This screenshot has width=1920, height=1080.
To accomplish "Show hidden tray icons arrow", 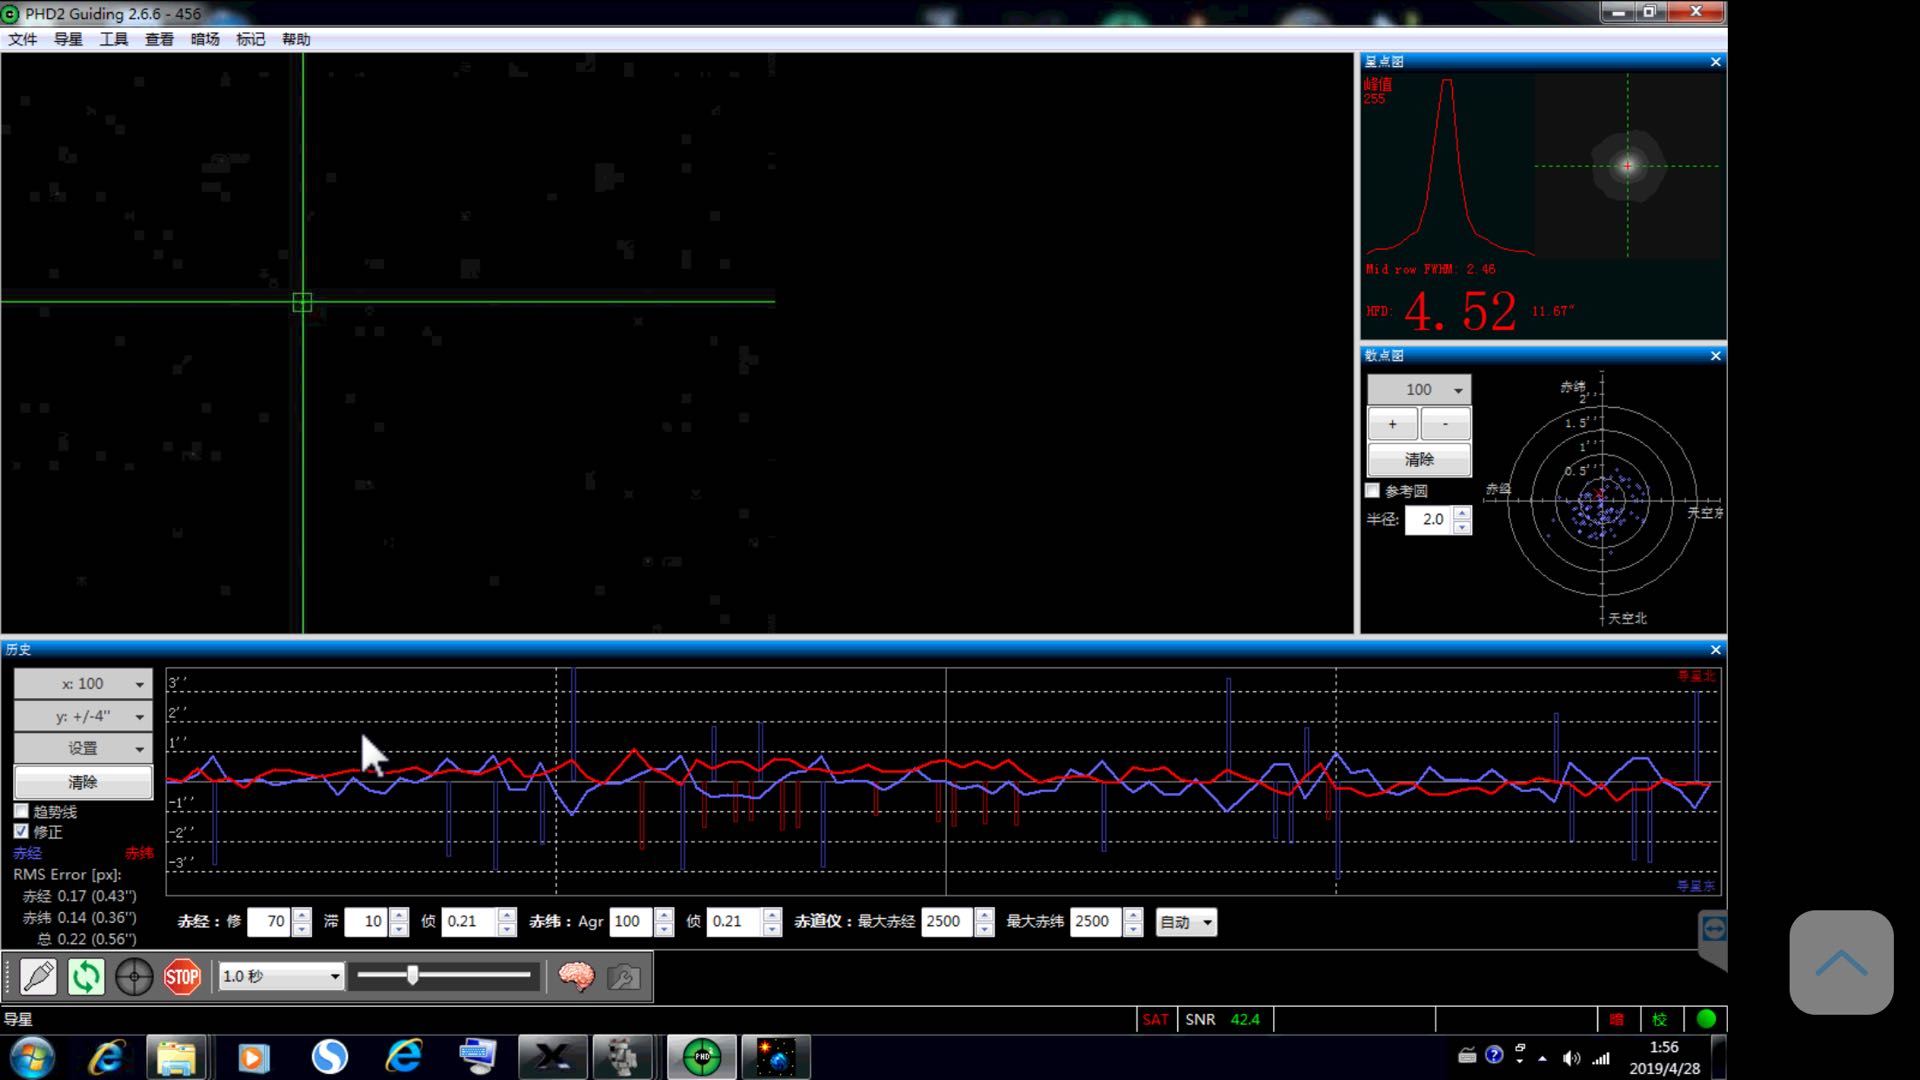I will tap(1542, 1058).
